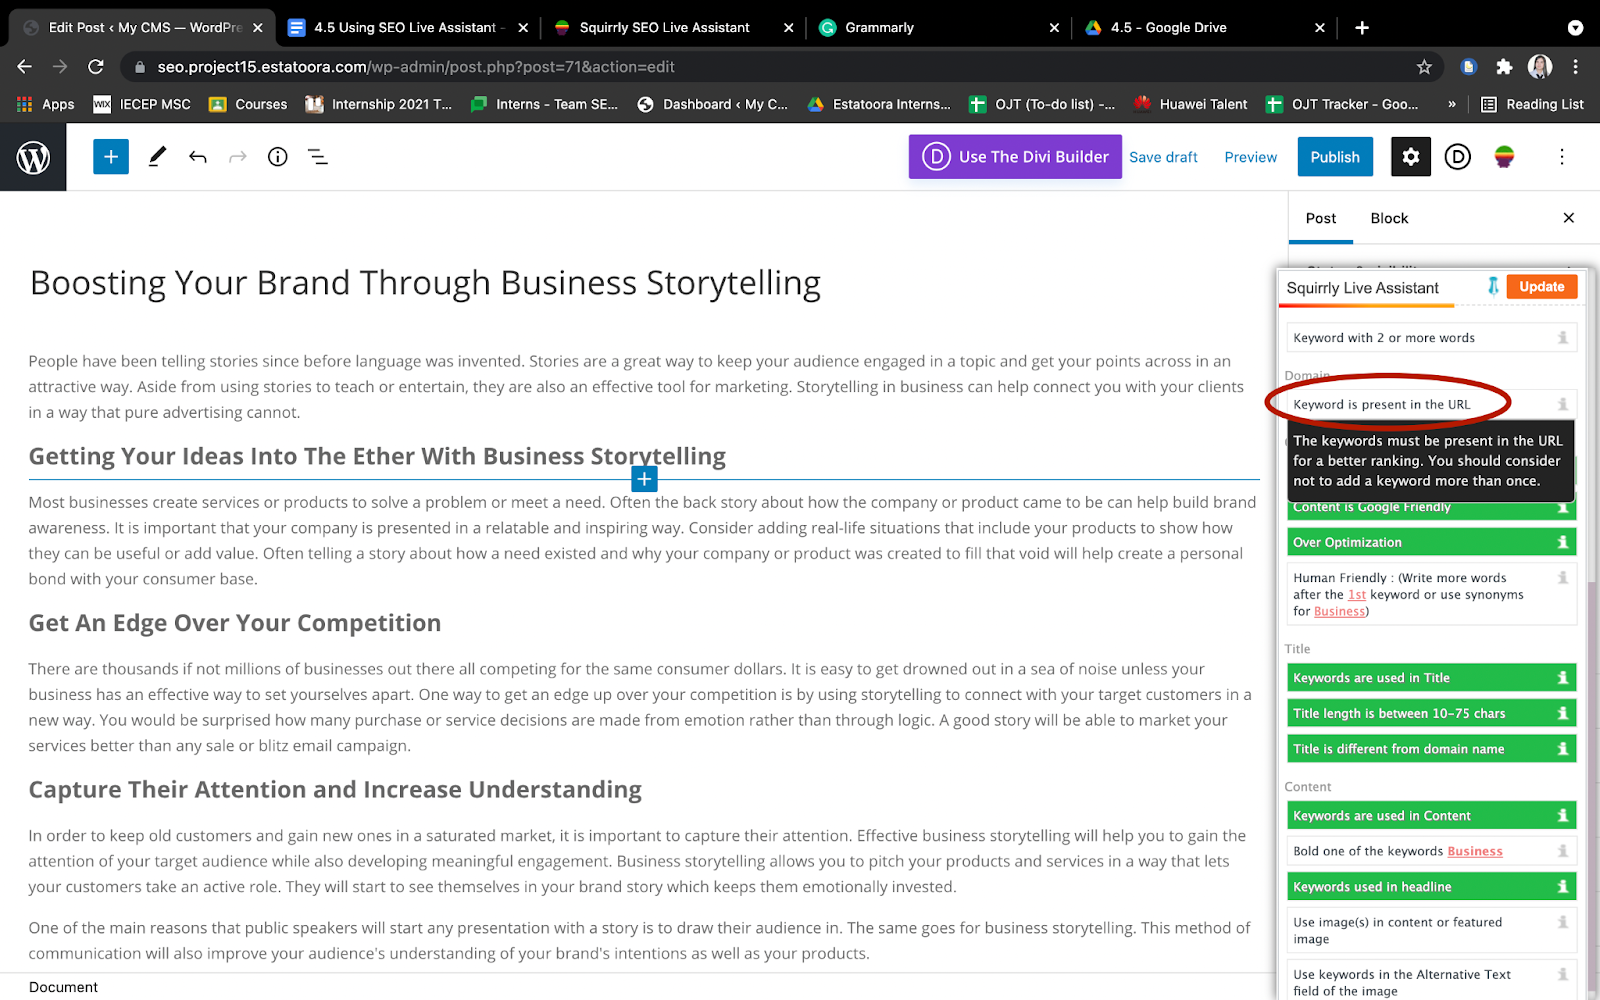Image resolution: width=1600 pixels, height=1000 pixels.
Task: Click 'Capture Their Attention and Increase Understanding' heading
Action: [335, 790]
